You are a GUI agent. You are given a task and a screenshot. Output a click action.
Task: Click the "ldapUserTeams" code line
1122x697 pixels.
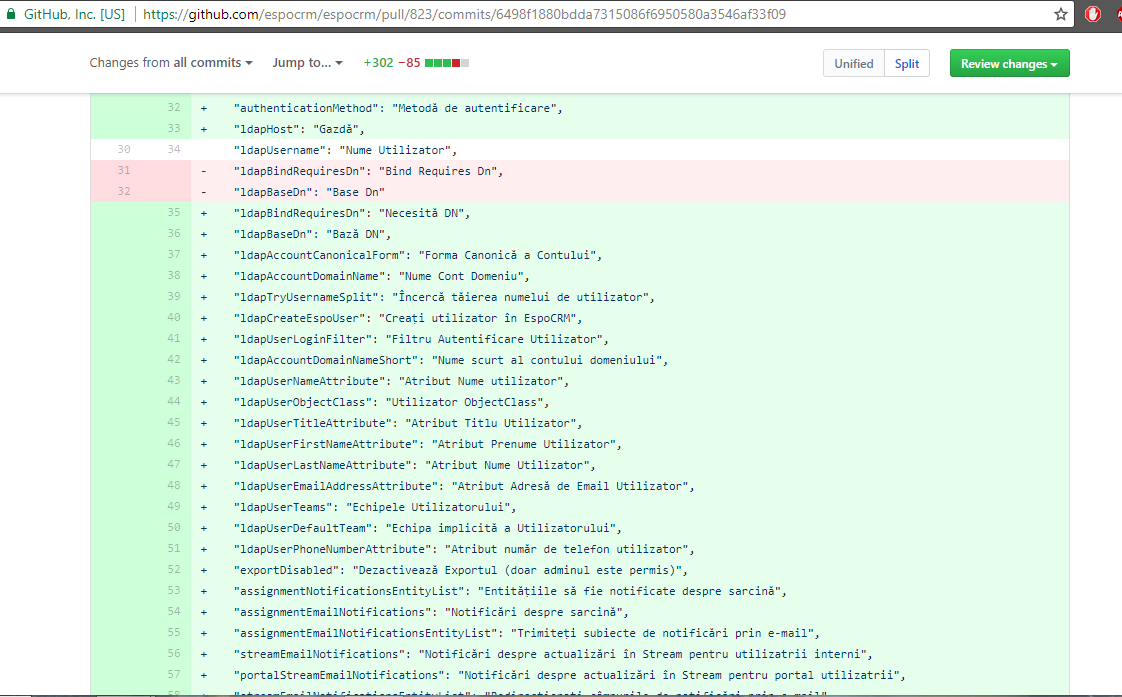[x=375, y=507]
